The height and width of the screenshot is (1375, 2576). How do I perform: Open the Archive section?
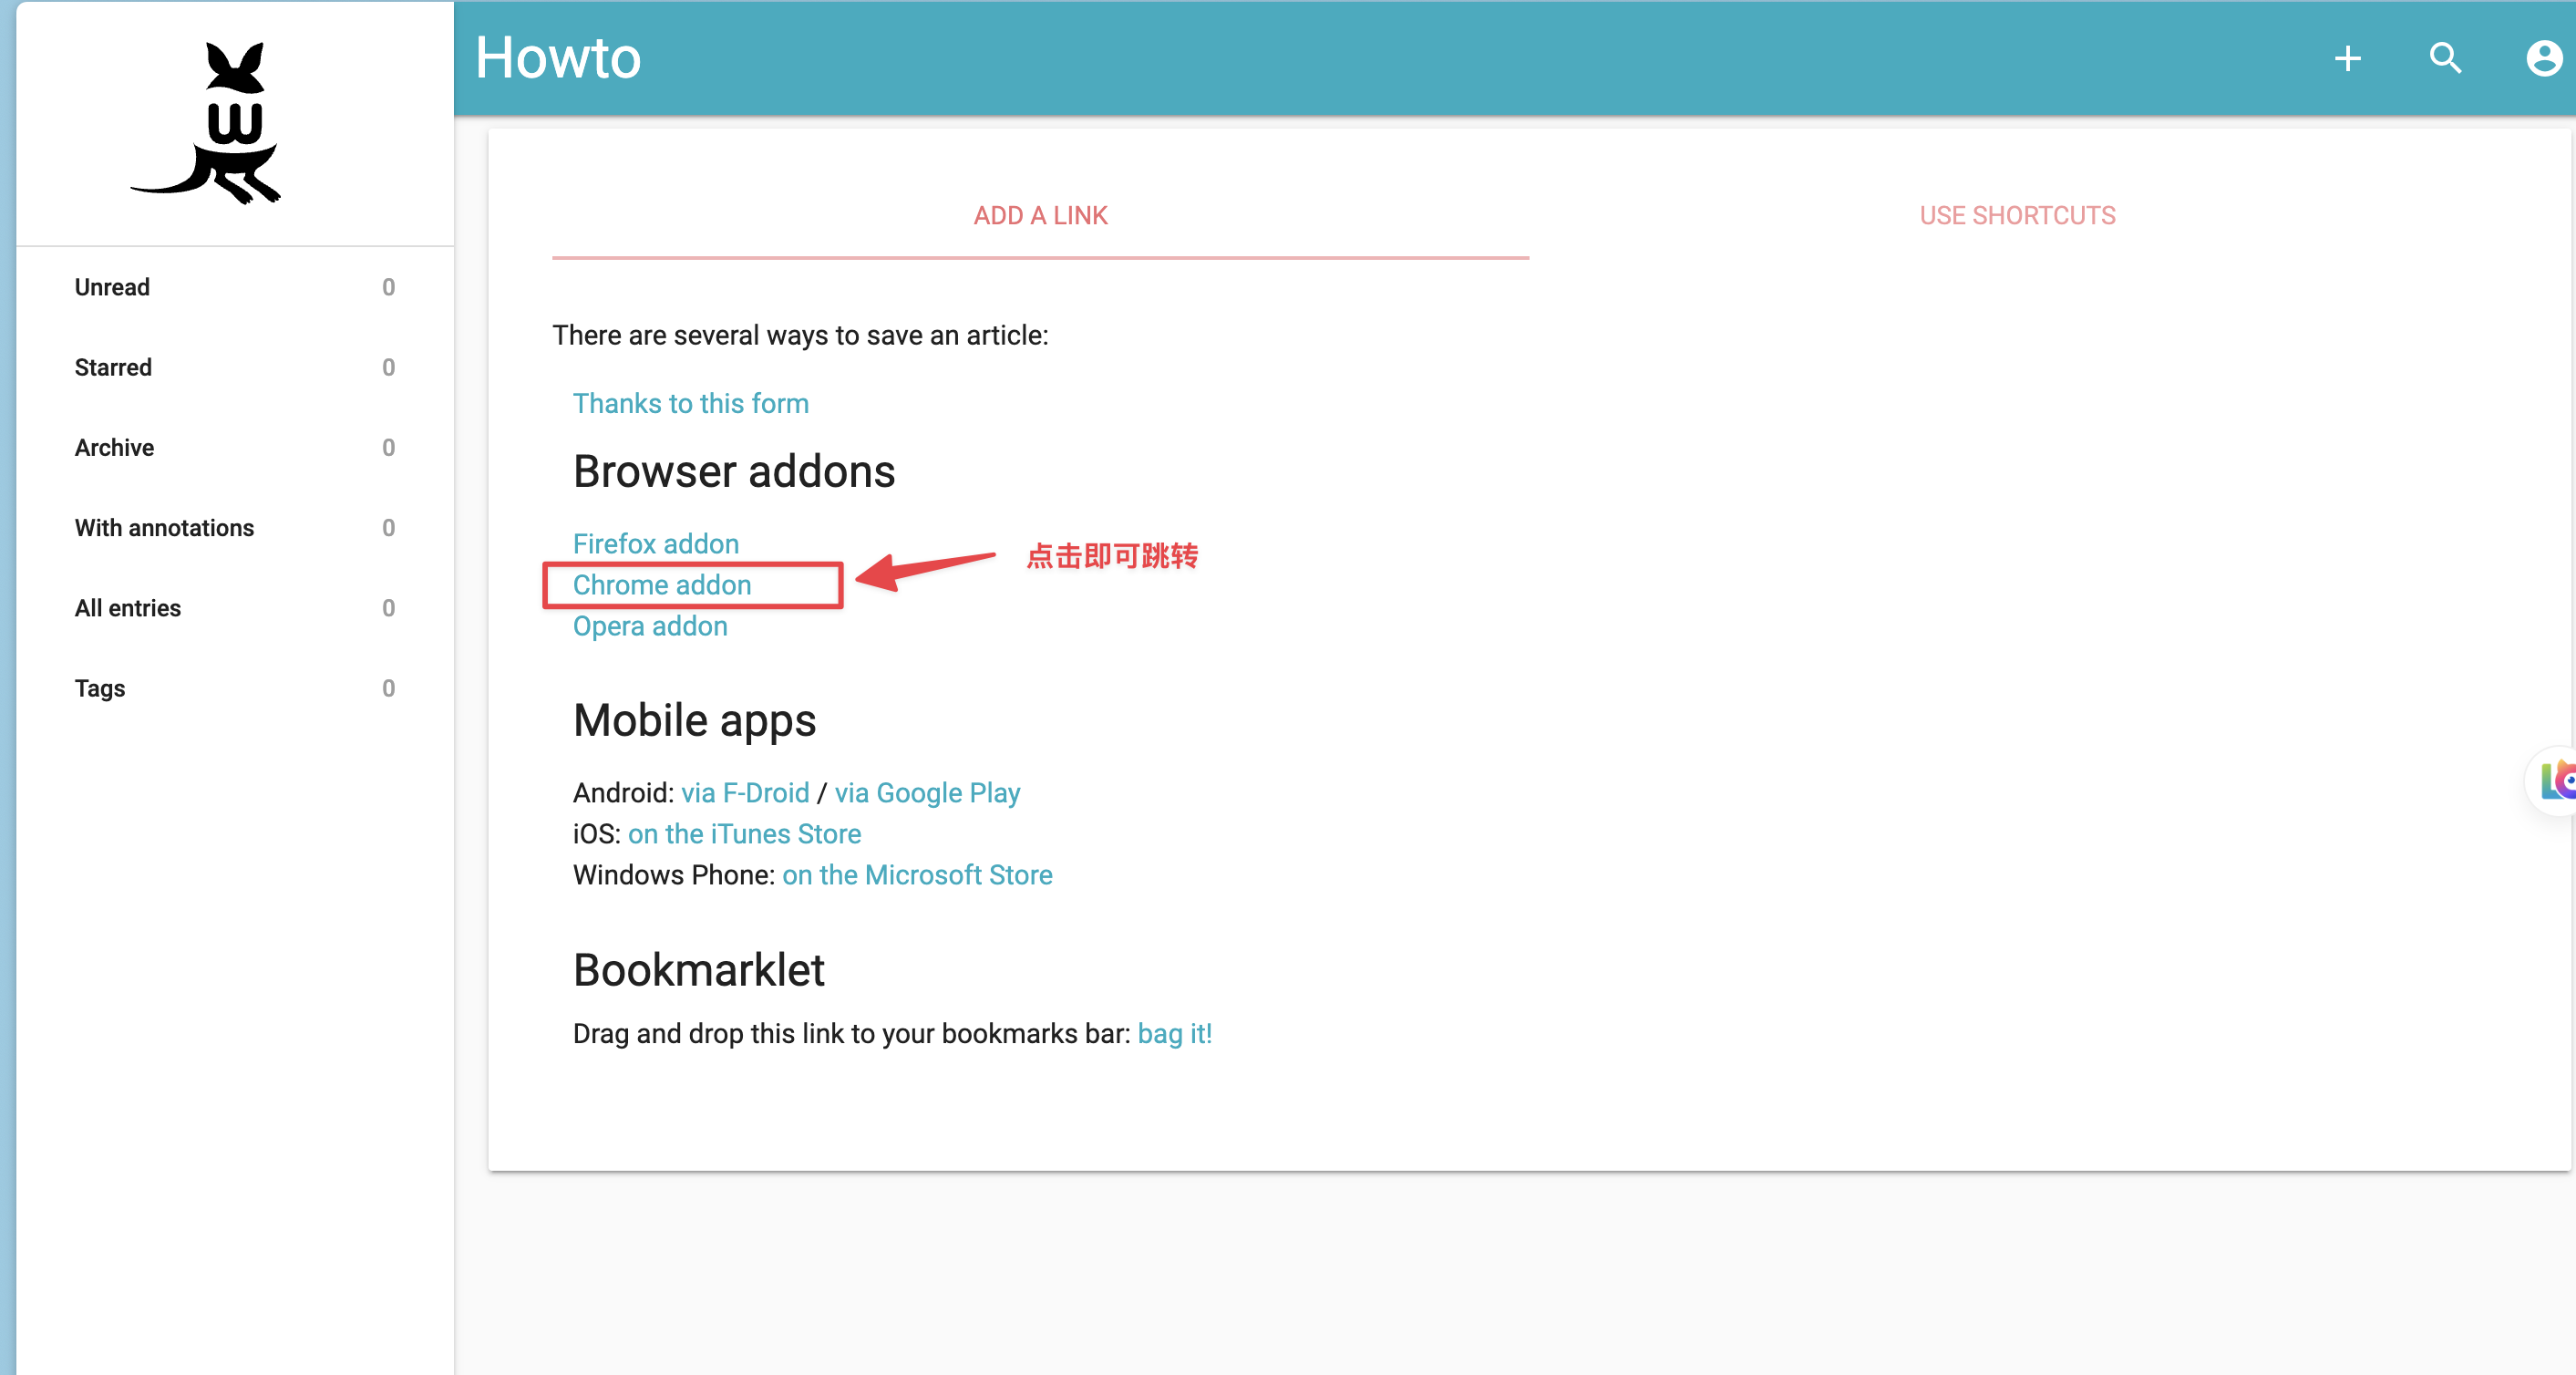coord(235,447)
